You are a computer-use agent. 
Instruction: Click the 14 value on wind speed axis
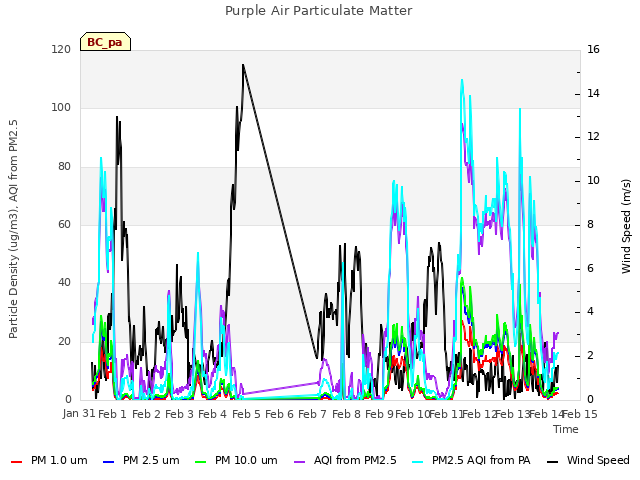click(593, 93)
